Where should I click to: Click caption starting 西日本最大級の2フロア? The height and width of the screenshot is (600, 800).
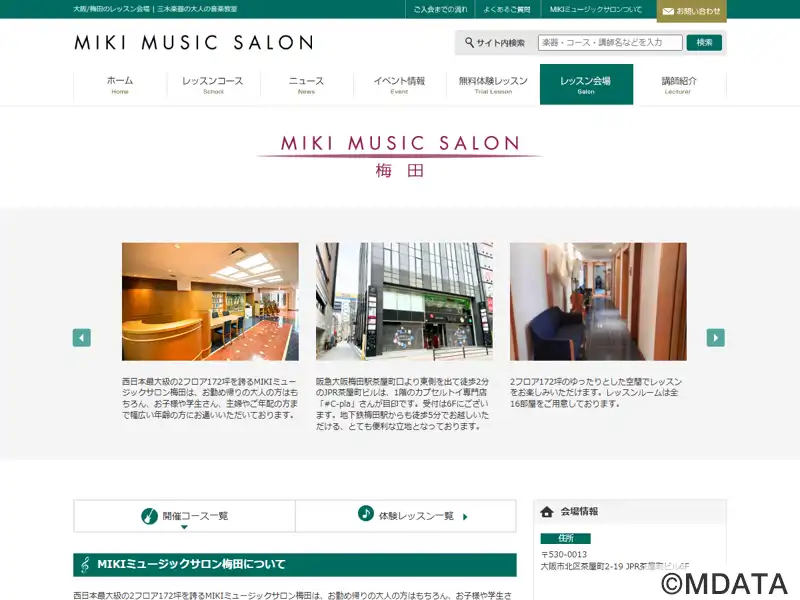[x=210, y=398]
